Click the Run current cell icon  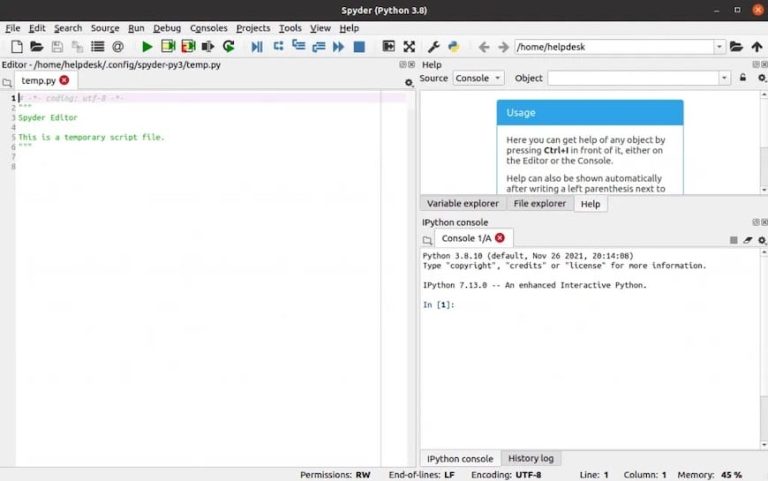[x=168, y=47]
